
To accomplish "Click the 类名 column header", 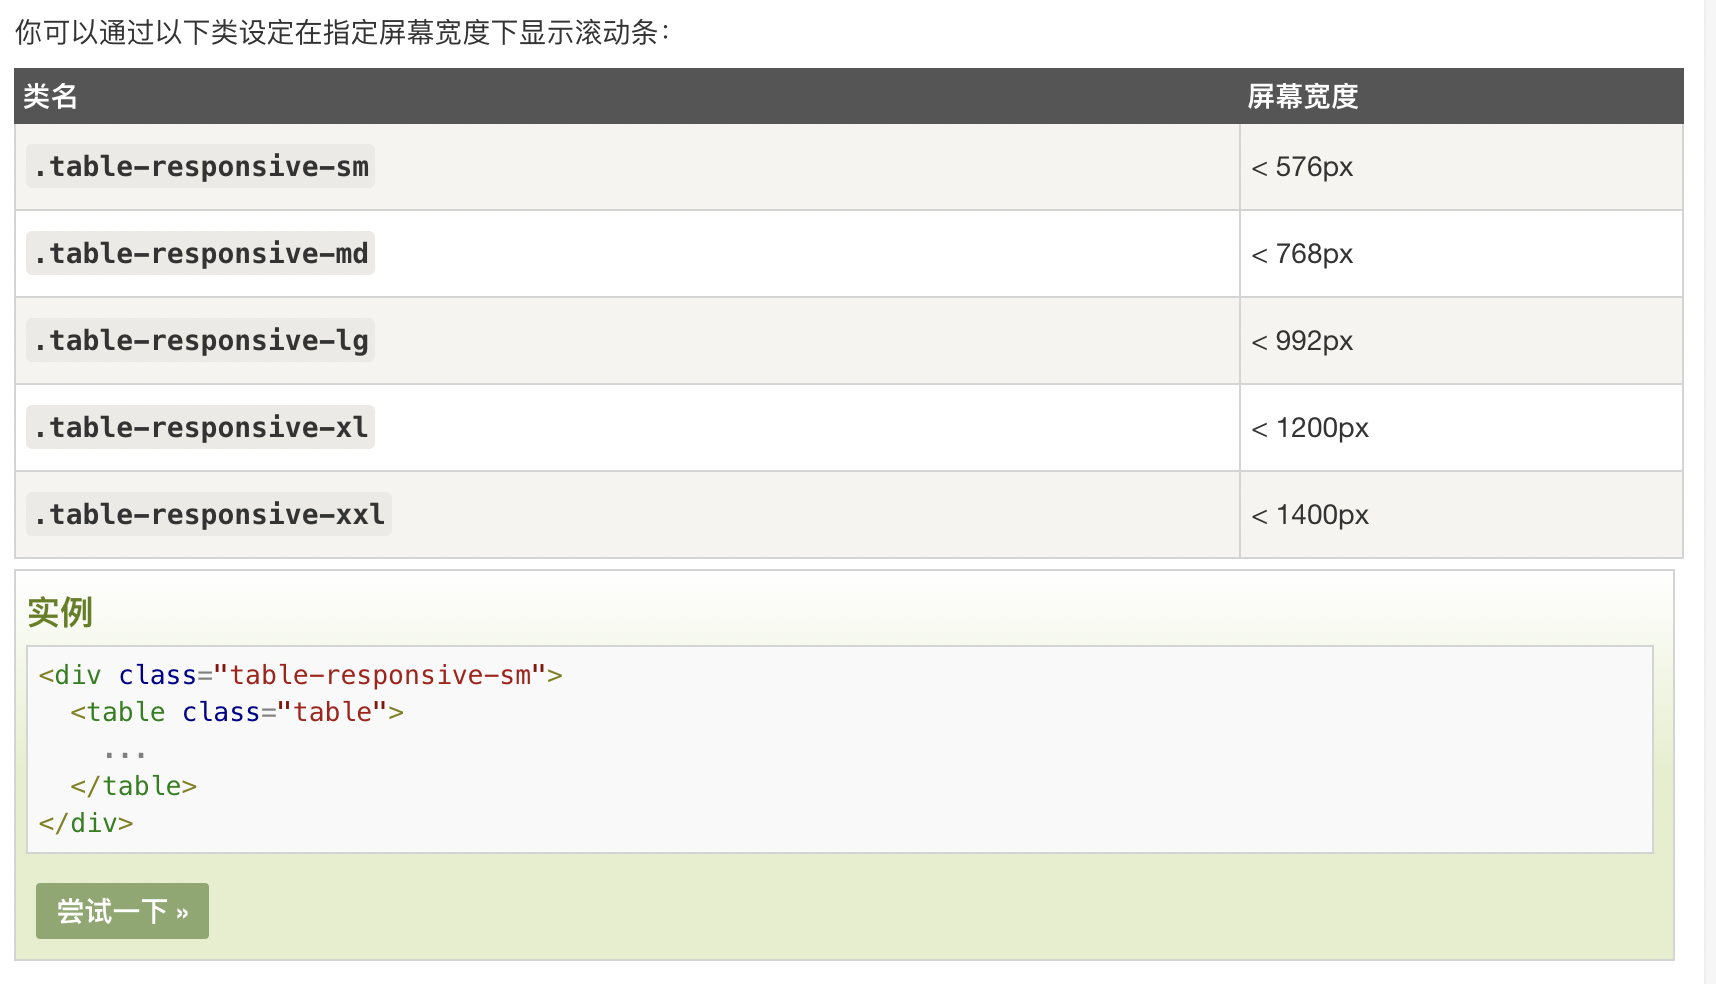I will click(627, 96).
